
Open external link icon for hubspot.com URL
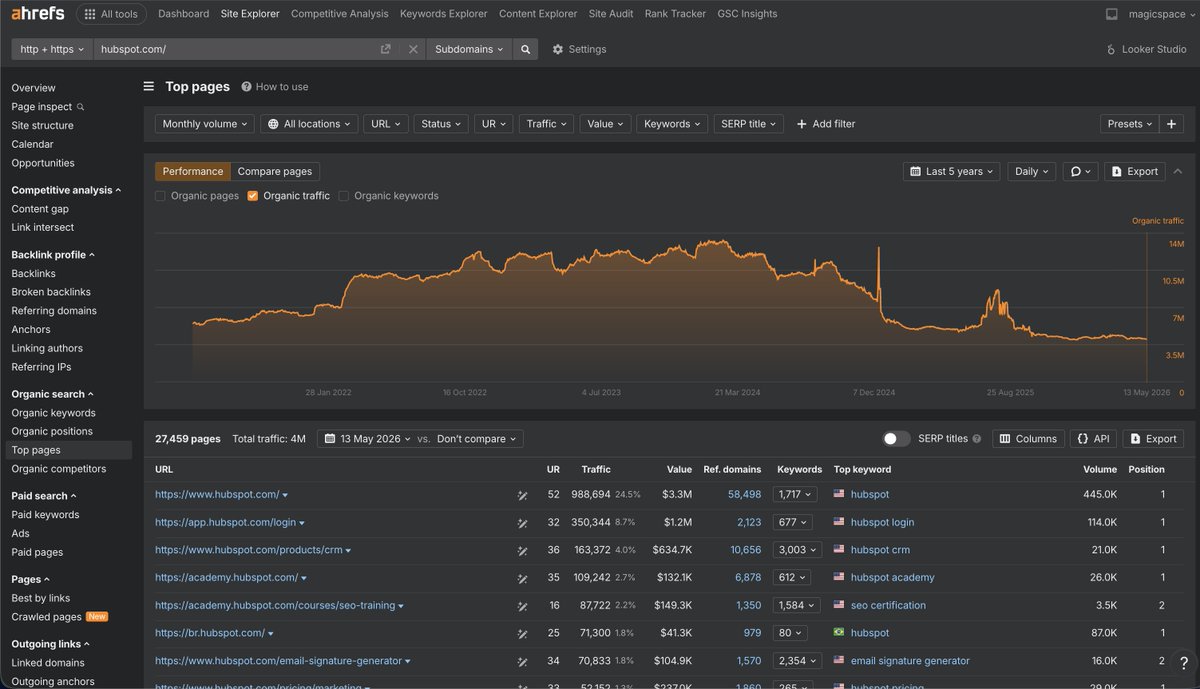pos(386,49)
